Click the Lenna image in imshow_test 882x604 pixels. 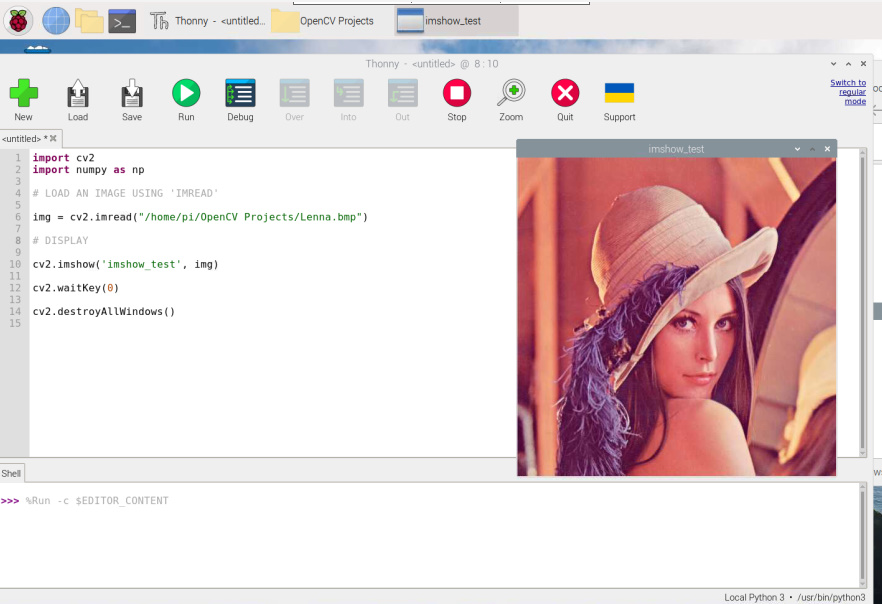[x=677, y=317]
